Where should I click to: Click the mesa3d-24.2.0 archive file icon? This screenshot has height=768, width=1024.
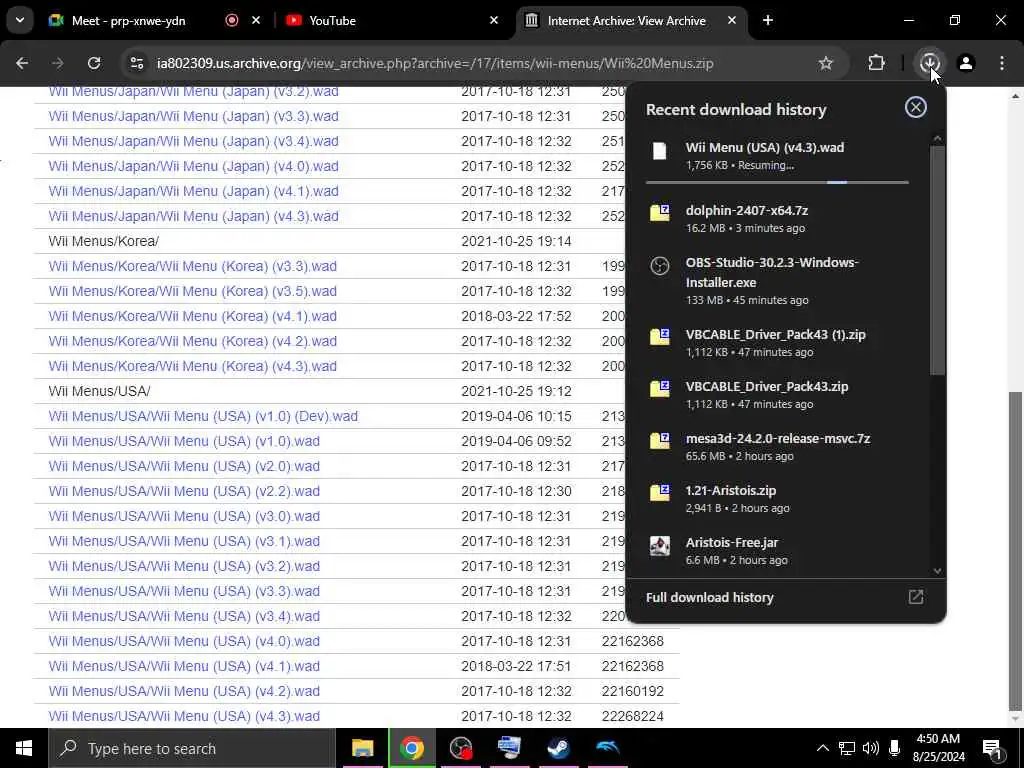point(660,441)
